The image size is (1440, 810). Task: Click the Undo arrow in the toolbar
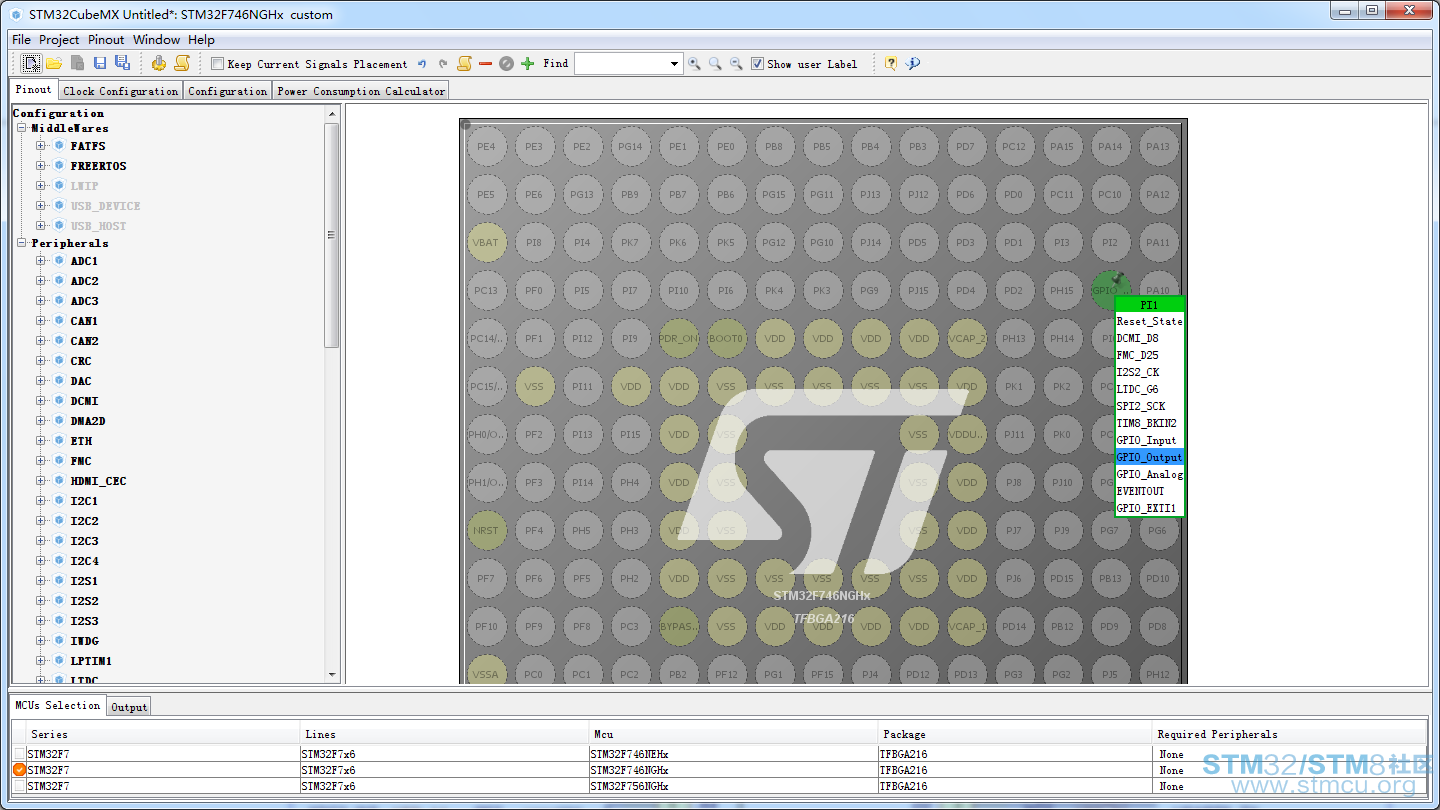(422, 64)
